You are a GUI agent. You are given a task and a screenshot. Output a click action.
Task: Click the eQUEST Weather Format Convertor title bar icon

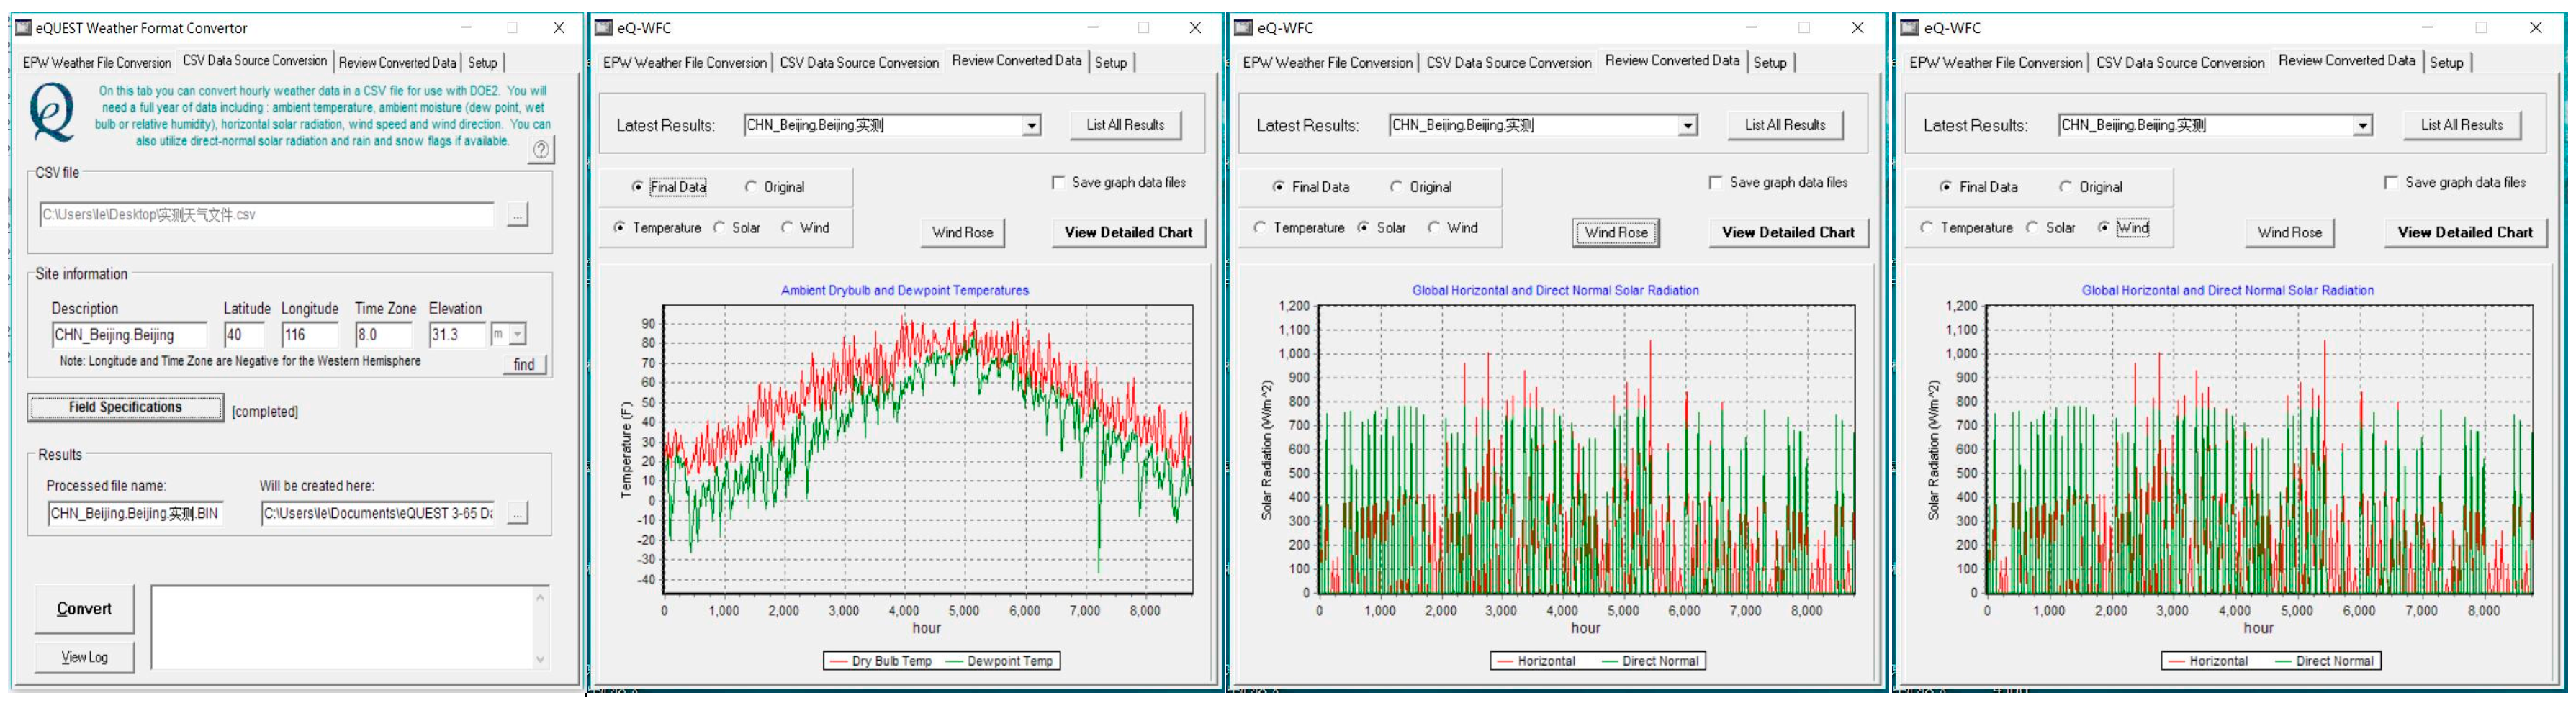click(x=23, y=28)
